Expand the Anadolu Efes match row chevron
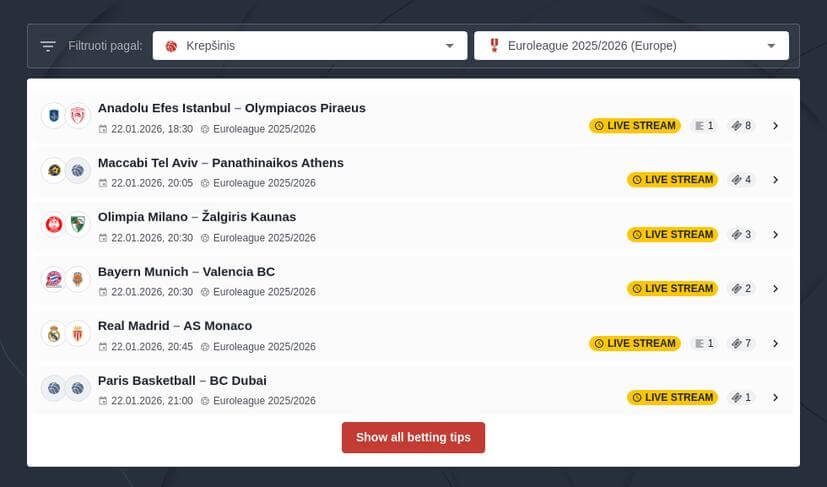This screenshot has width=827, height=487. tap(775, 126)
